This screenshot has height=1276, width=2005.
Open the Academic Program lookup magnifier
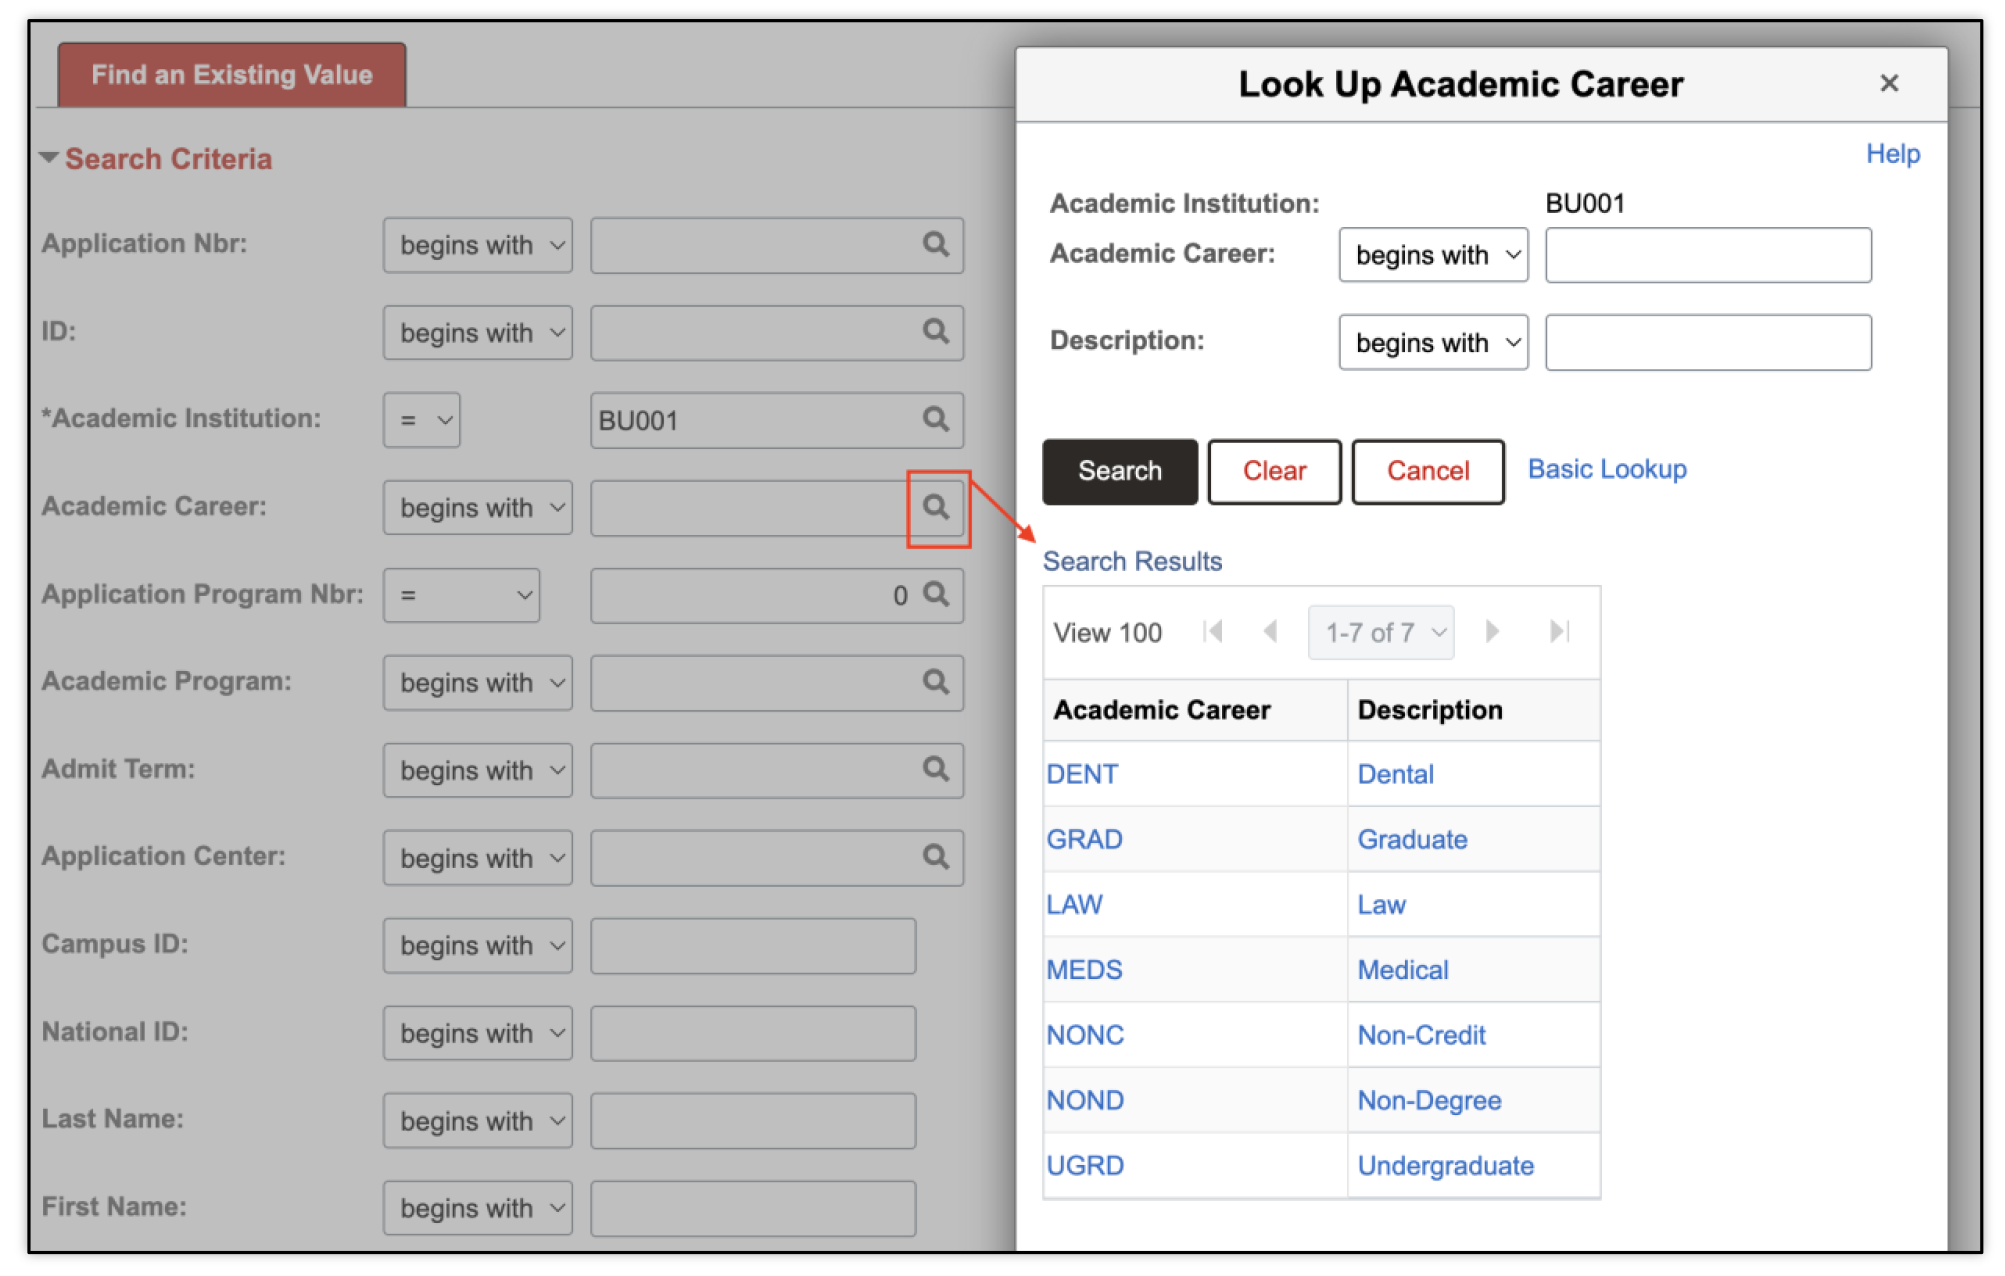(935, 682)
